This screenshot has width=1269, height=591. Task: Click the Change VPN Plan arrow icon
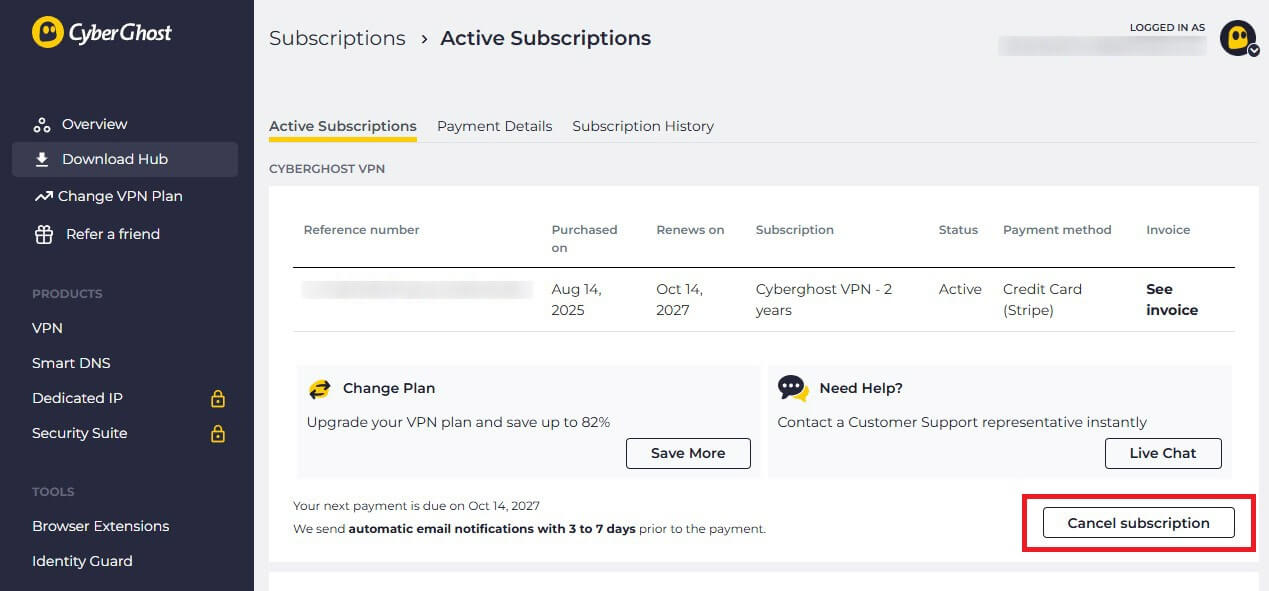[41, 196]
